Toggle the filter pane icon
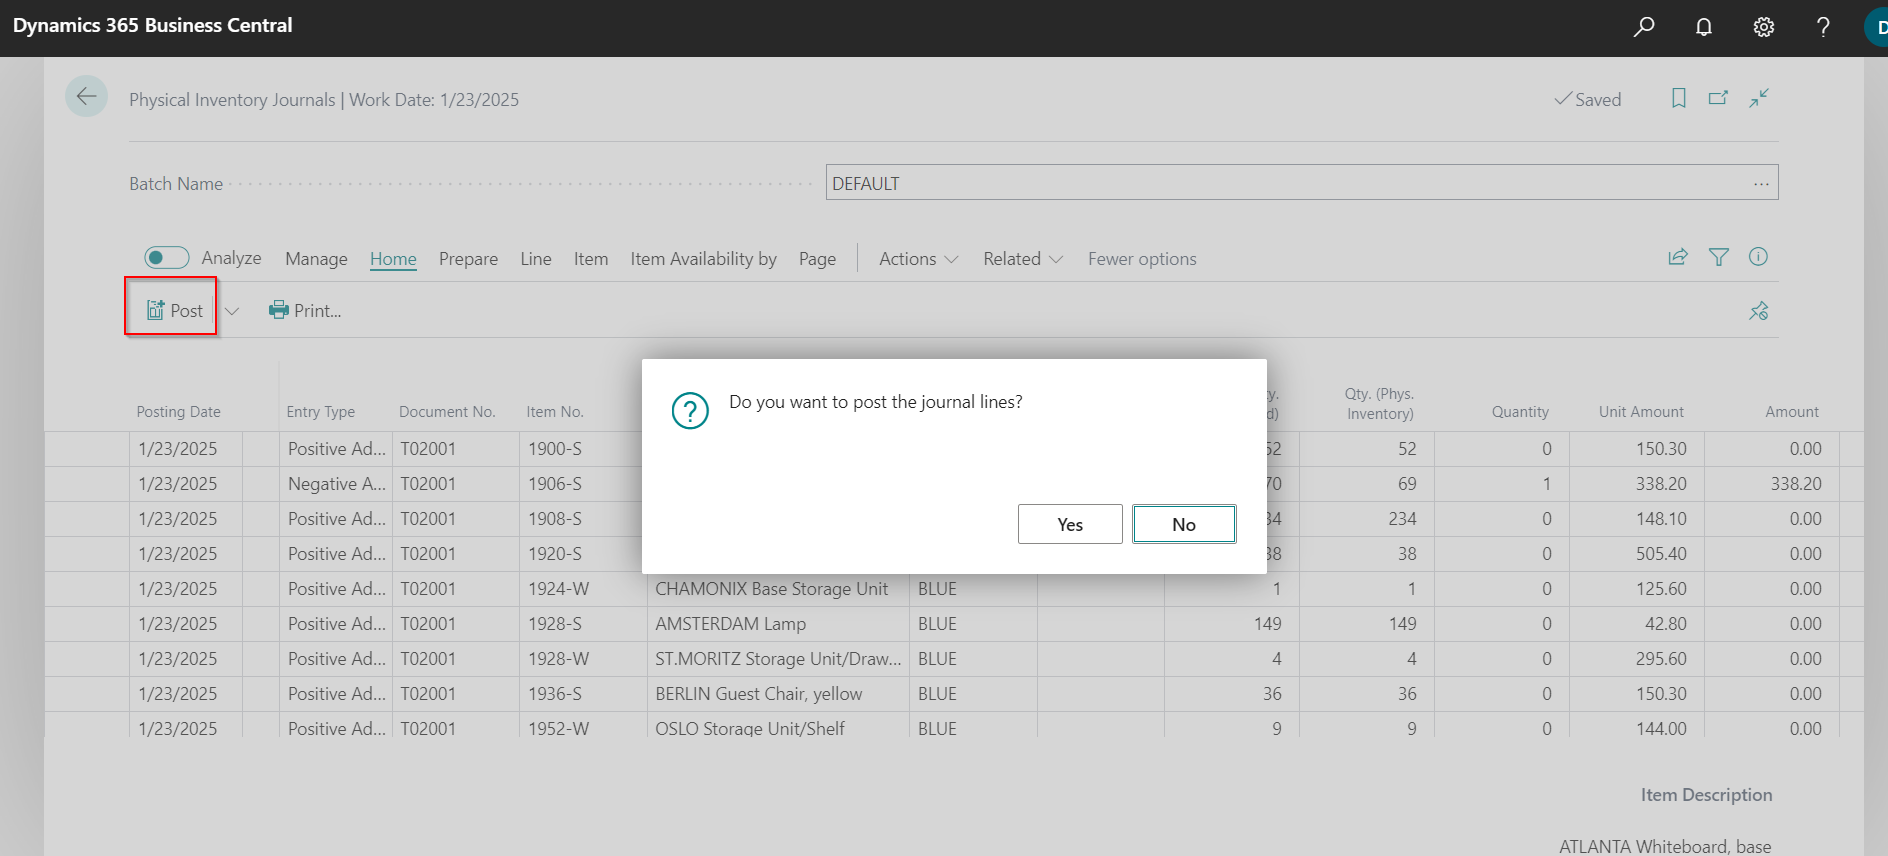The width and height of the screenshot is (1888, 856). 1719,257
